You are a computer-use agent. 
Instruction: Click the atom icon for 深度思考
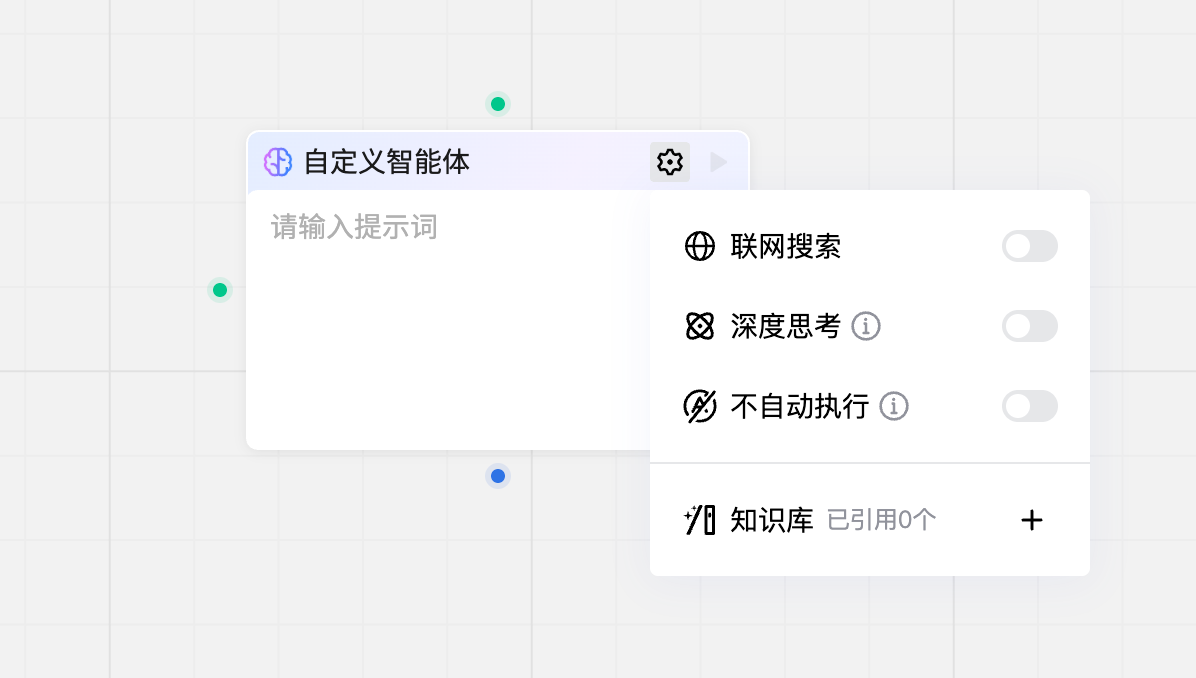(x=699, y=326)
